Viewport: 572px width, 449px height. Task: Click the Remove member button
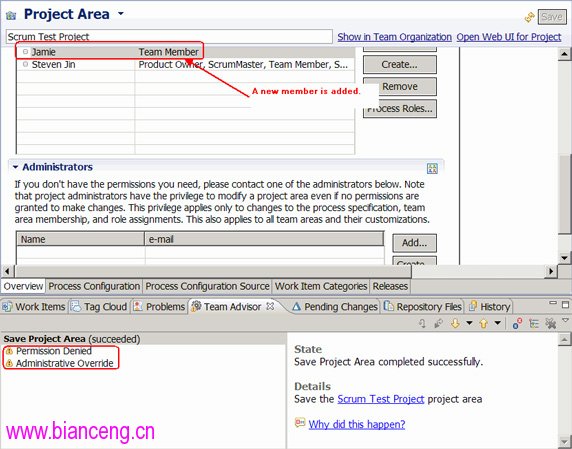pos(399,86)
